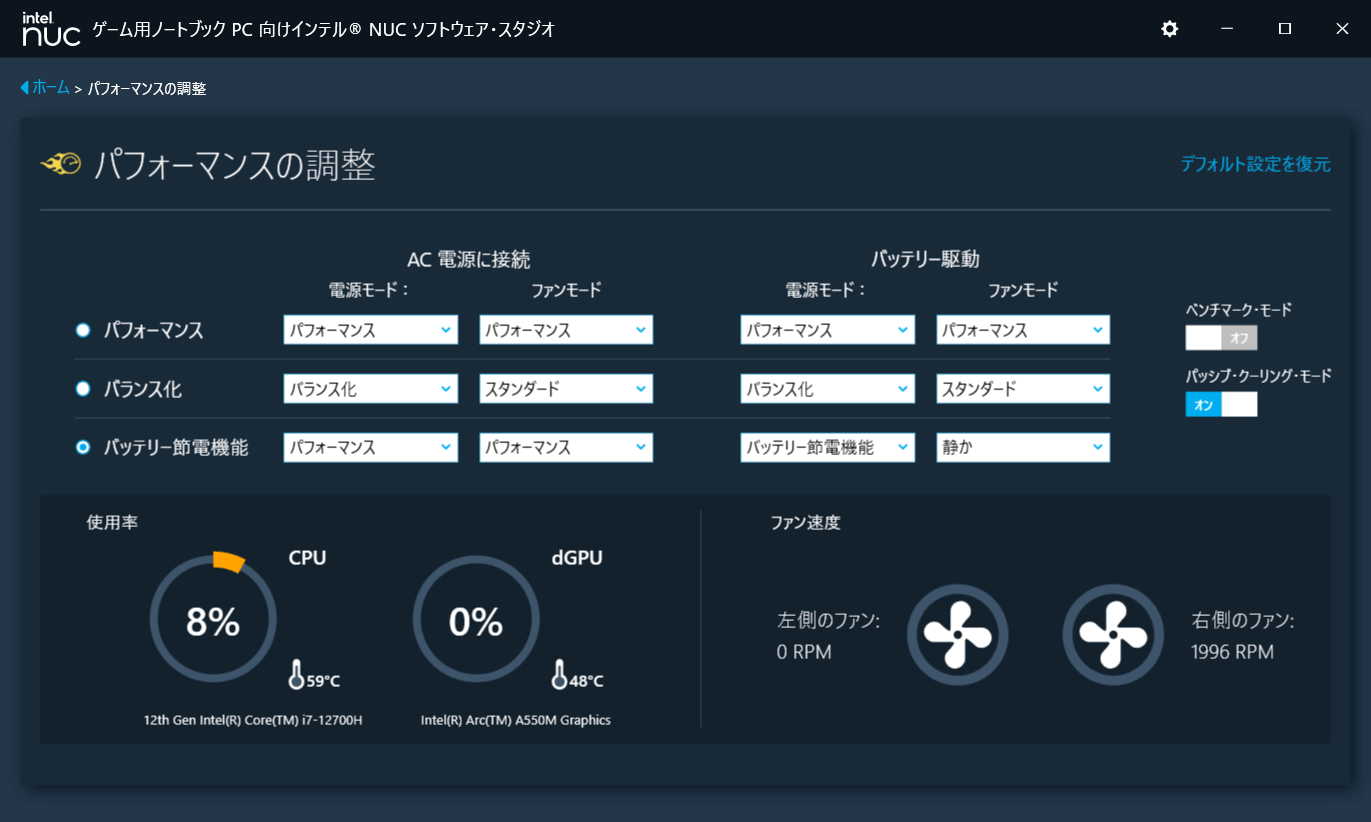Toggle パッシブ・クーリング・モード switch off

click(1221, 404)
